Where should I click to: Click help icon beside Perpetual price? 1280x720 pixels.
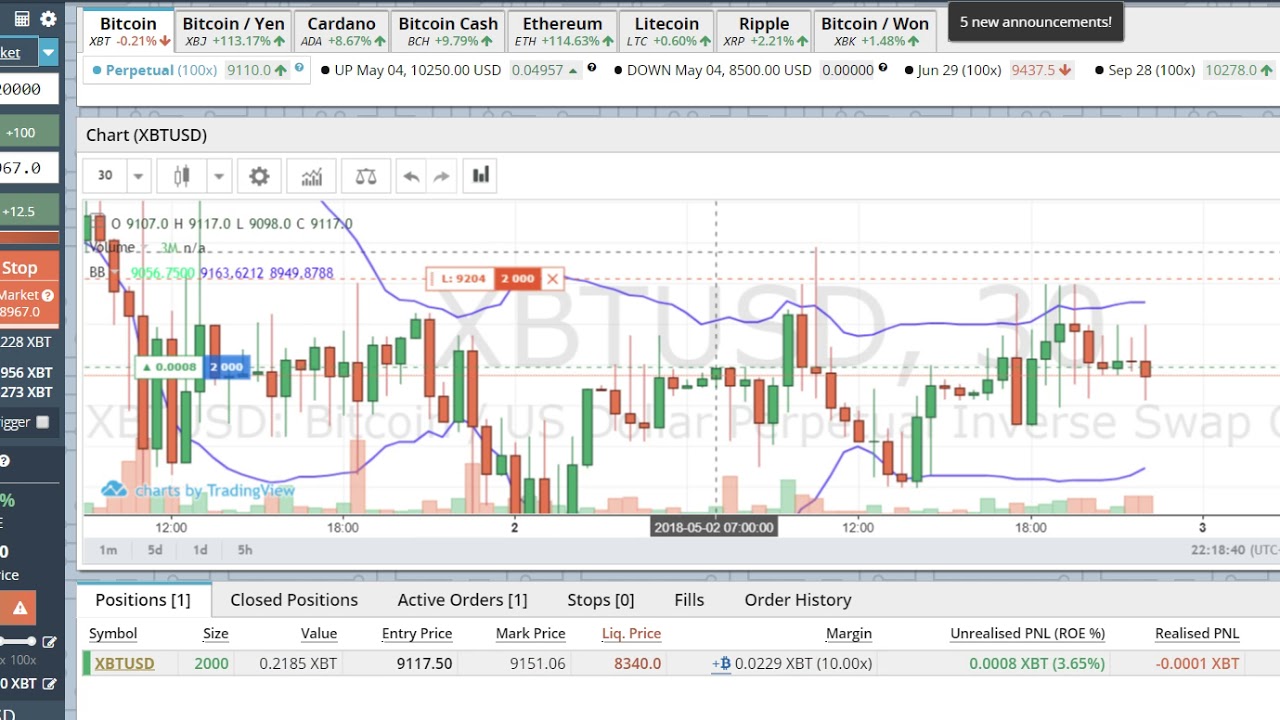[x=299, y=68]
